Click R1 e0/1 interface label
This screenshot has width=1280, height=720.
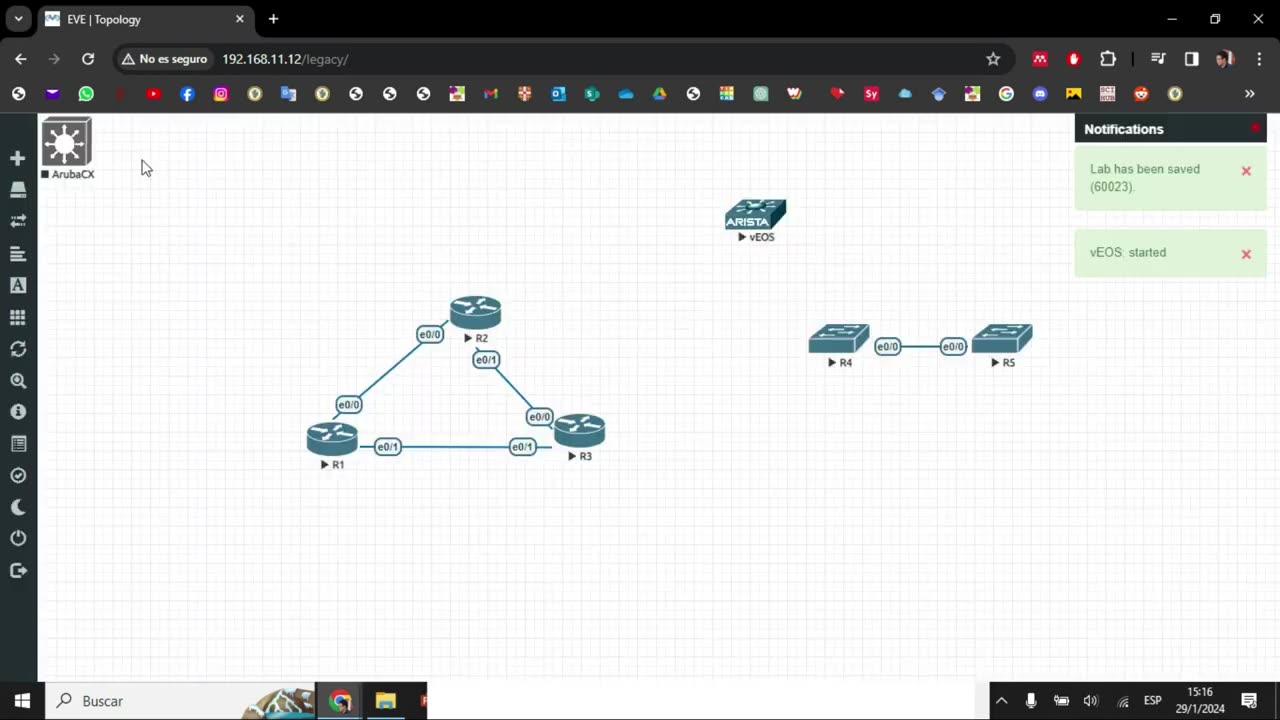tap(388, 447)
